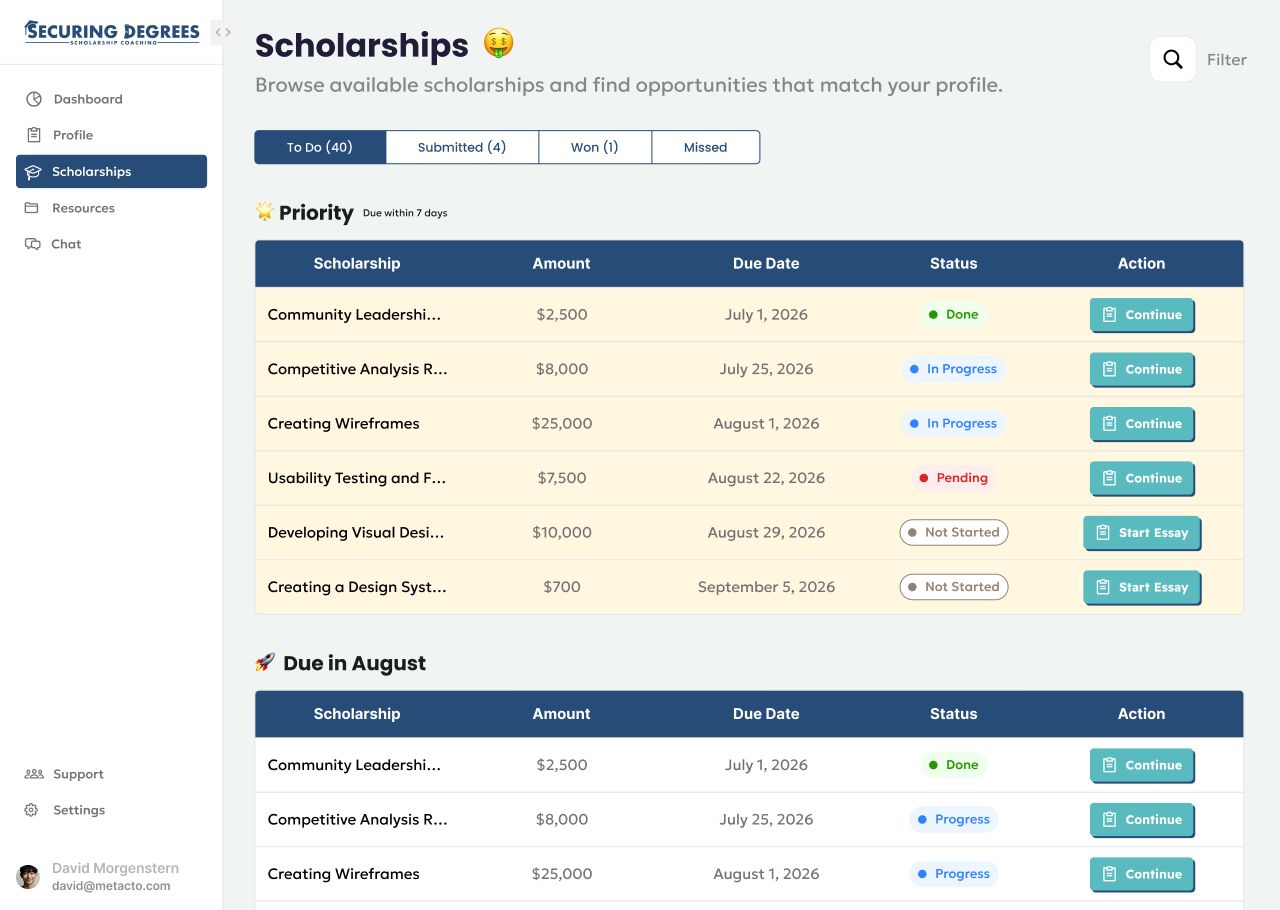Collapse the sidebar with the chevron toggle
1280x910 pixels.
223,32
